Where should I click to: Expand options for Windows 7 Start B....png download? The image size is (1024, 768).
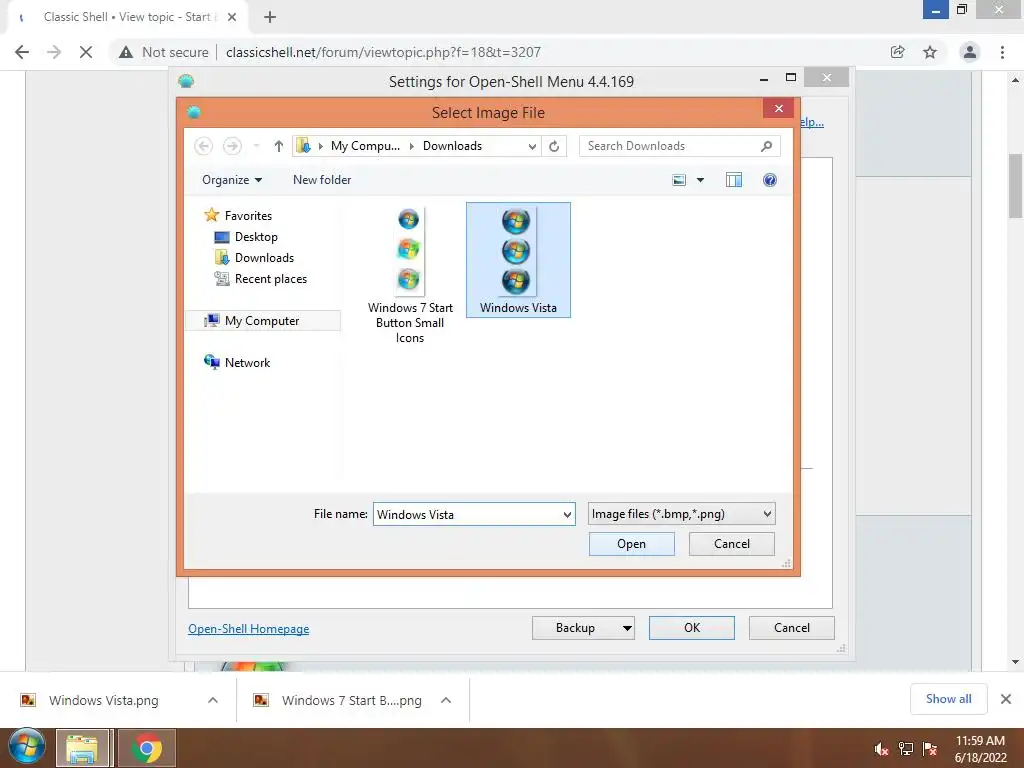pyautogui.click(x=446, y=700)
